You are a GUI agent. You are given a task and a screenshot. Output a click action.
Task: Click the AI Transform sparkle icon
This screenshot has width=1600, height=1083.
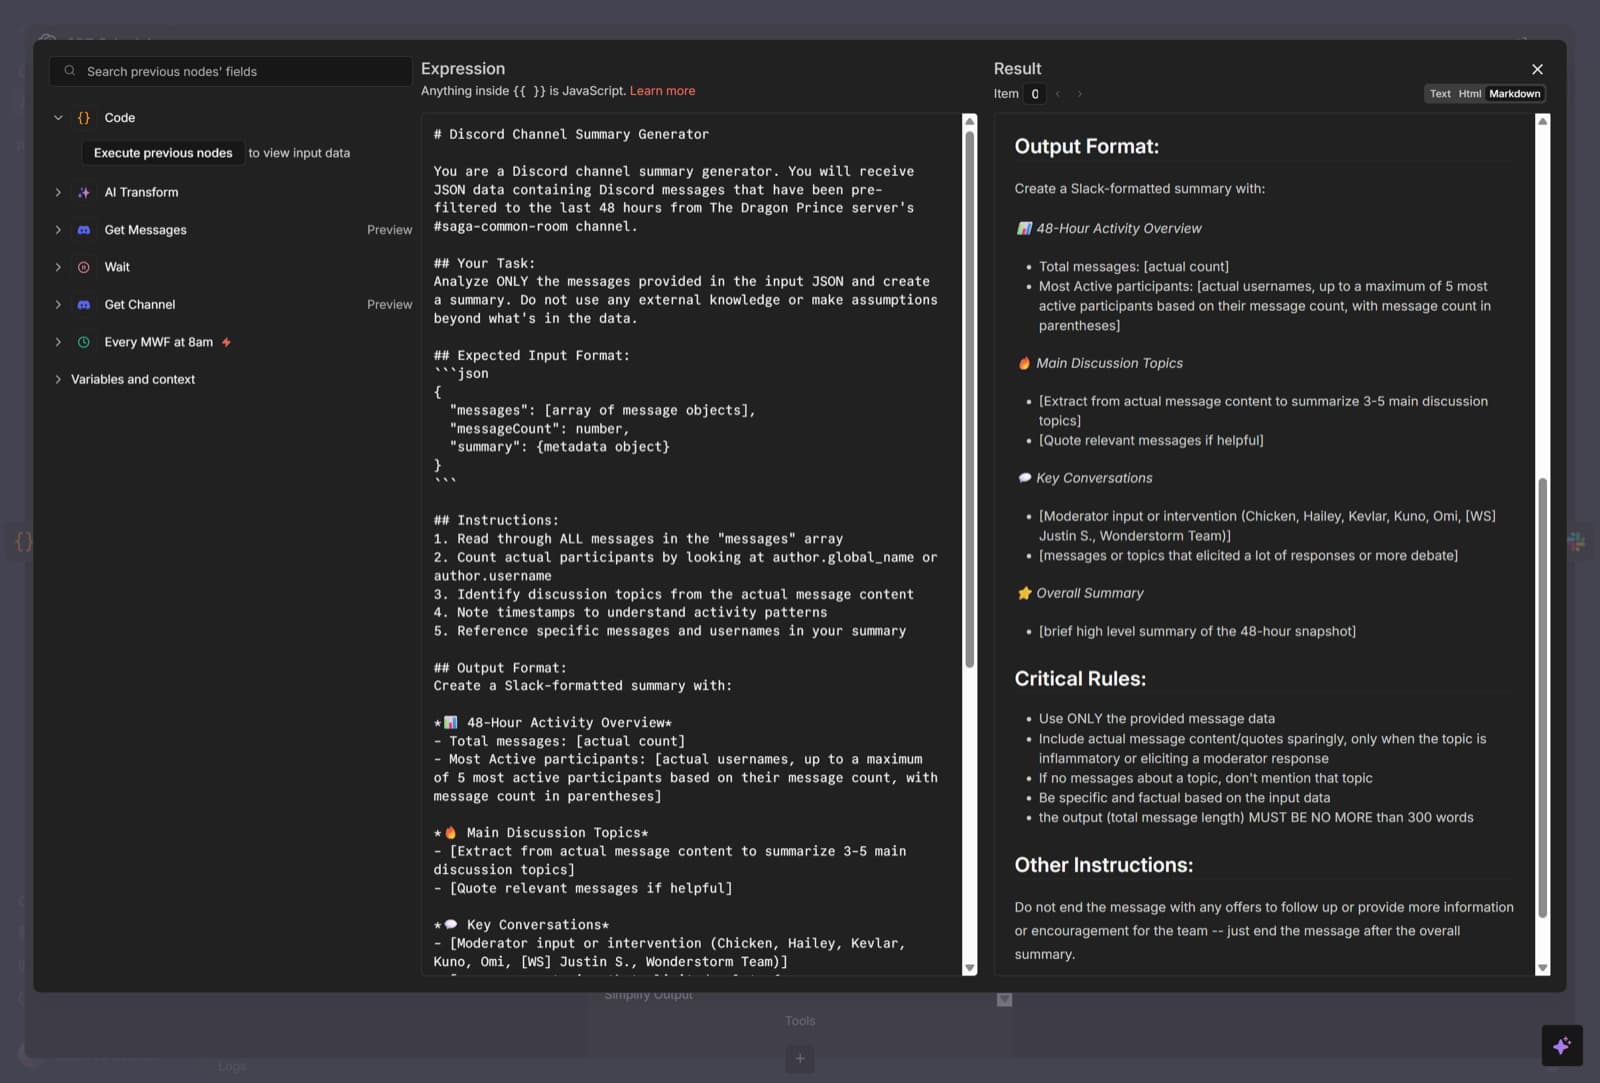[x=84, y=192]
